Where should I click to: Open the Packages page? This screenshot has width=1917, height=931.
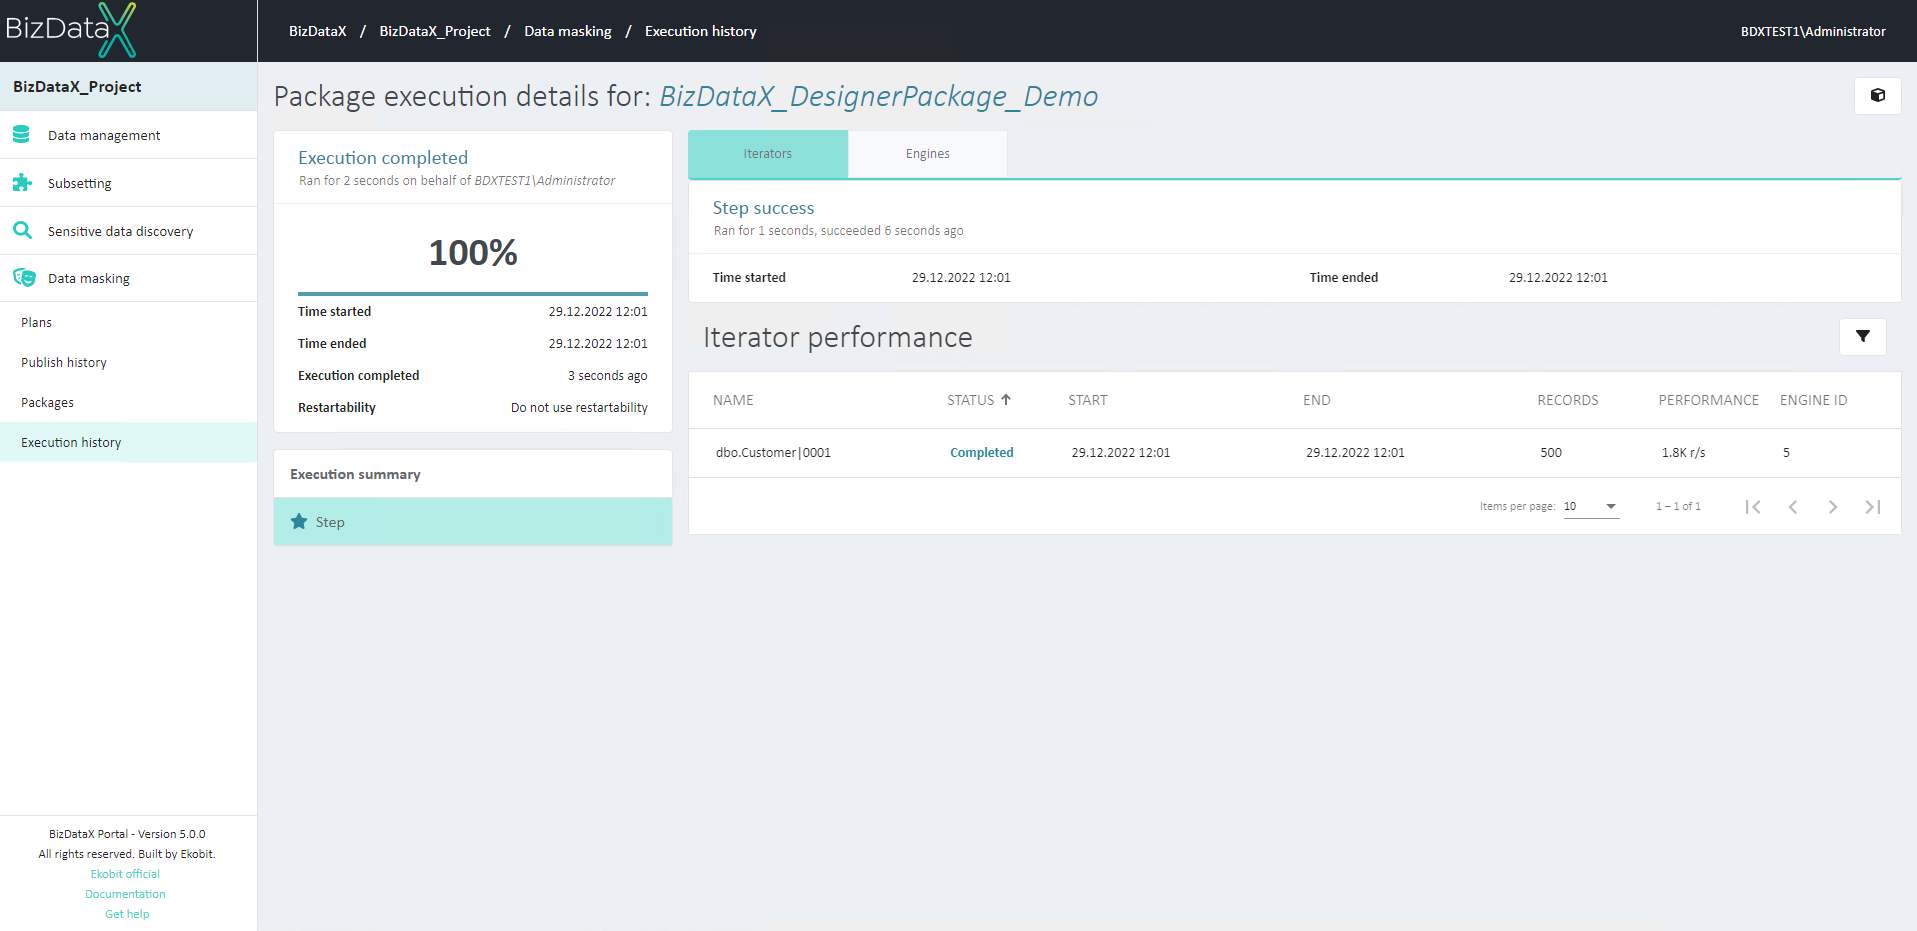point(128,402)
